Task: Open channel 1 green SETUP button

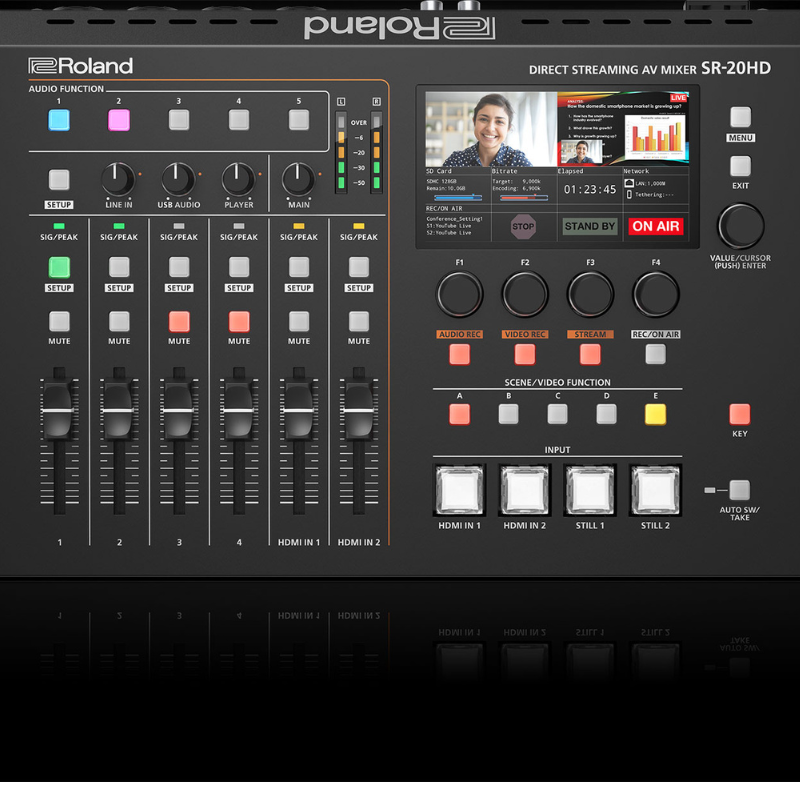Action: pos(59,267)
